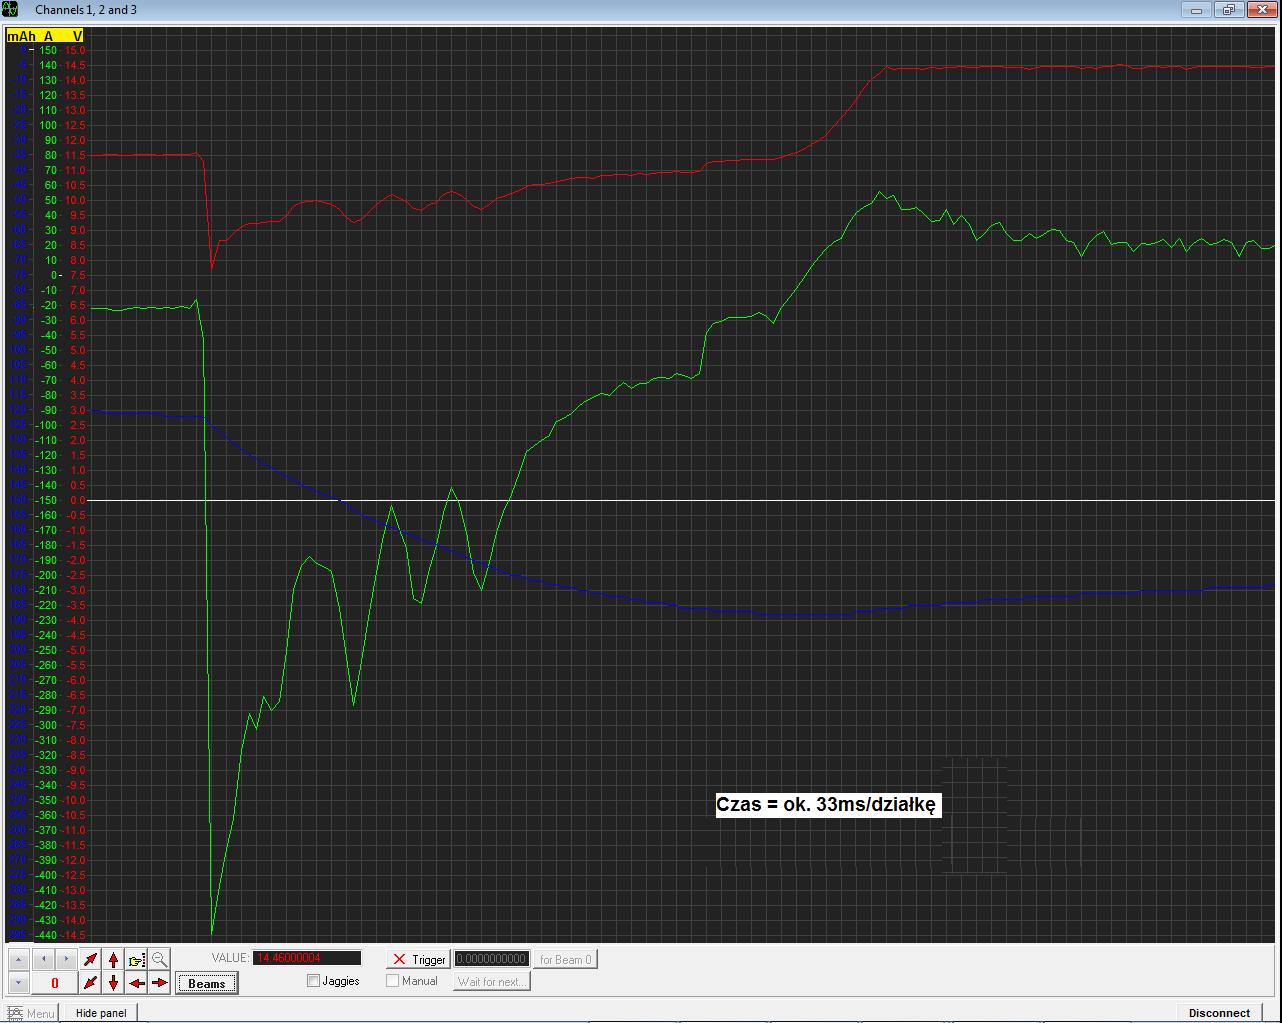1282x1023 pixels.
Task: Toggle the Trigger button with red X
Action: click(x=419, y=960)
